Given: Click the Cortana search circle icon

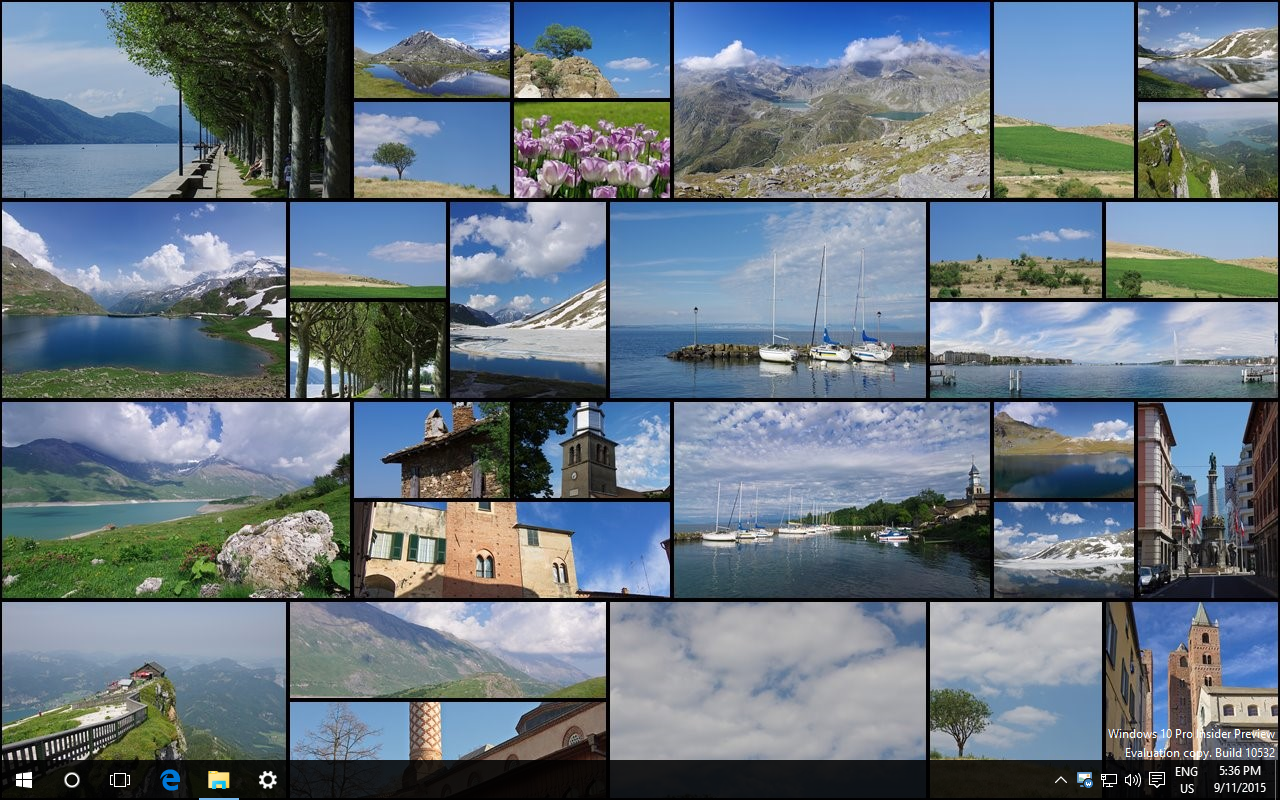Looking at the screenshot, I should coord(72,780).
